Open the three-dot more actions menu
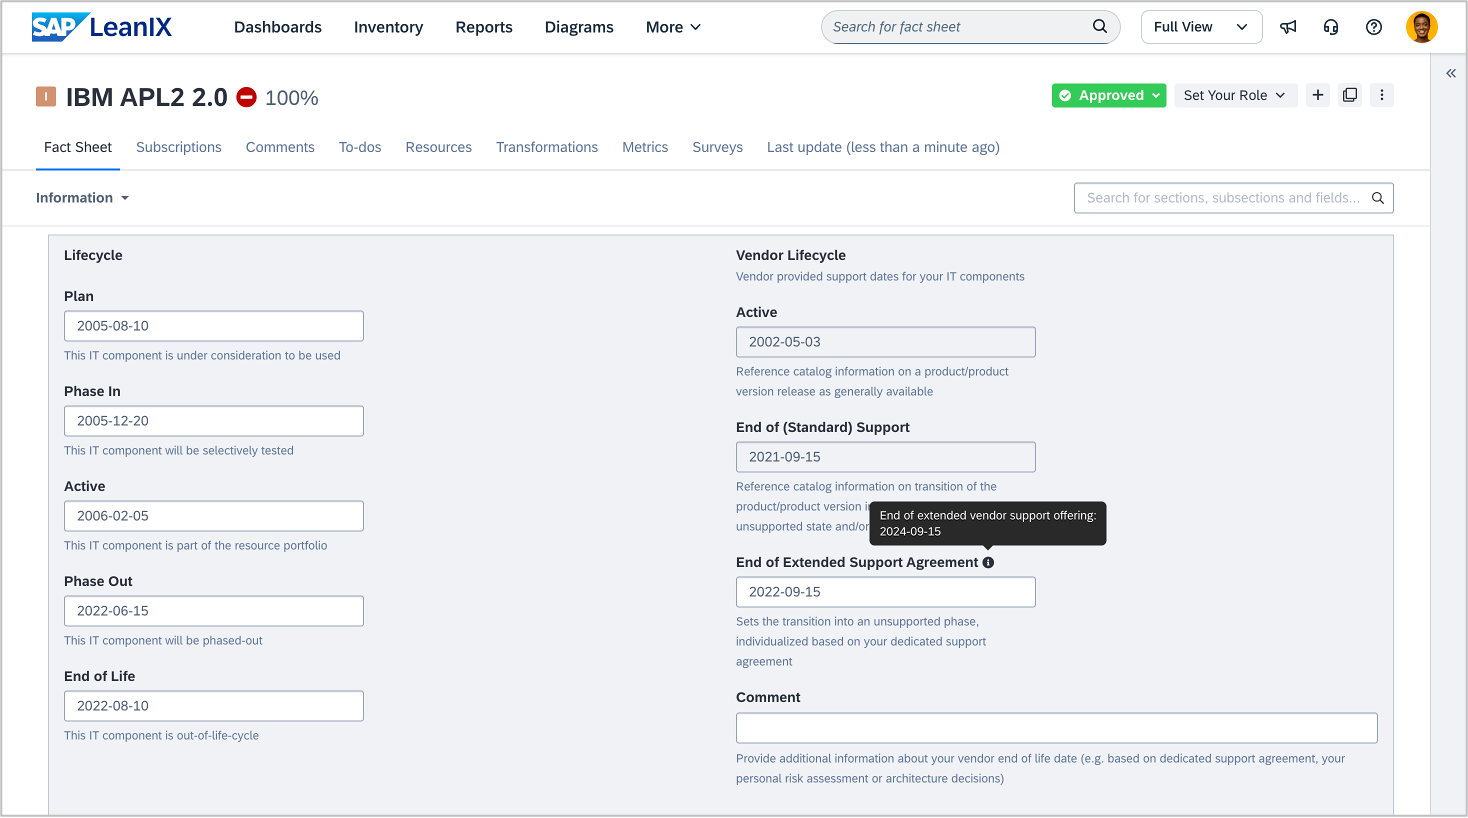The width and height of the screenshot is (1468, 818). 1382,95
